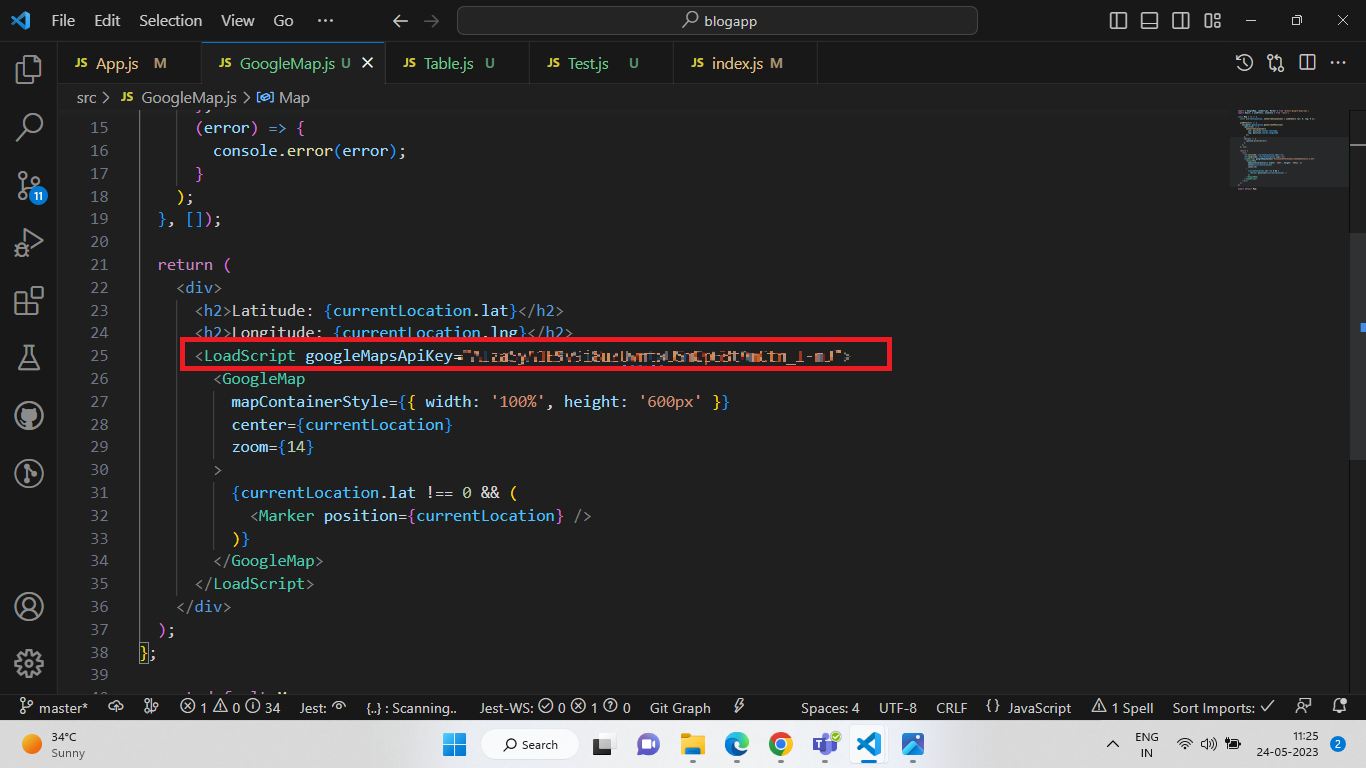The width and height of the screenshot is (1366, 768).
Task: Open the GitHub view in activity bar
Action: point(29,416)
